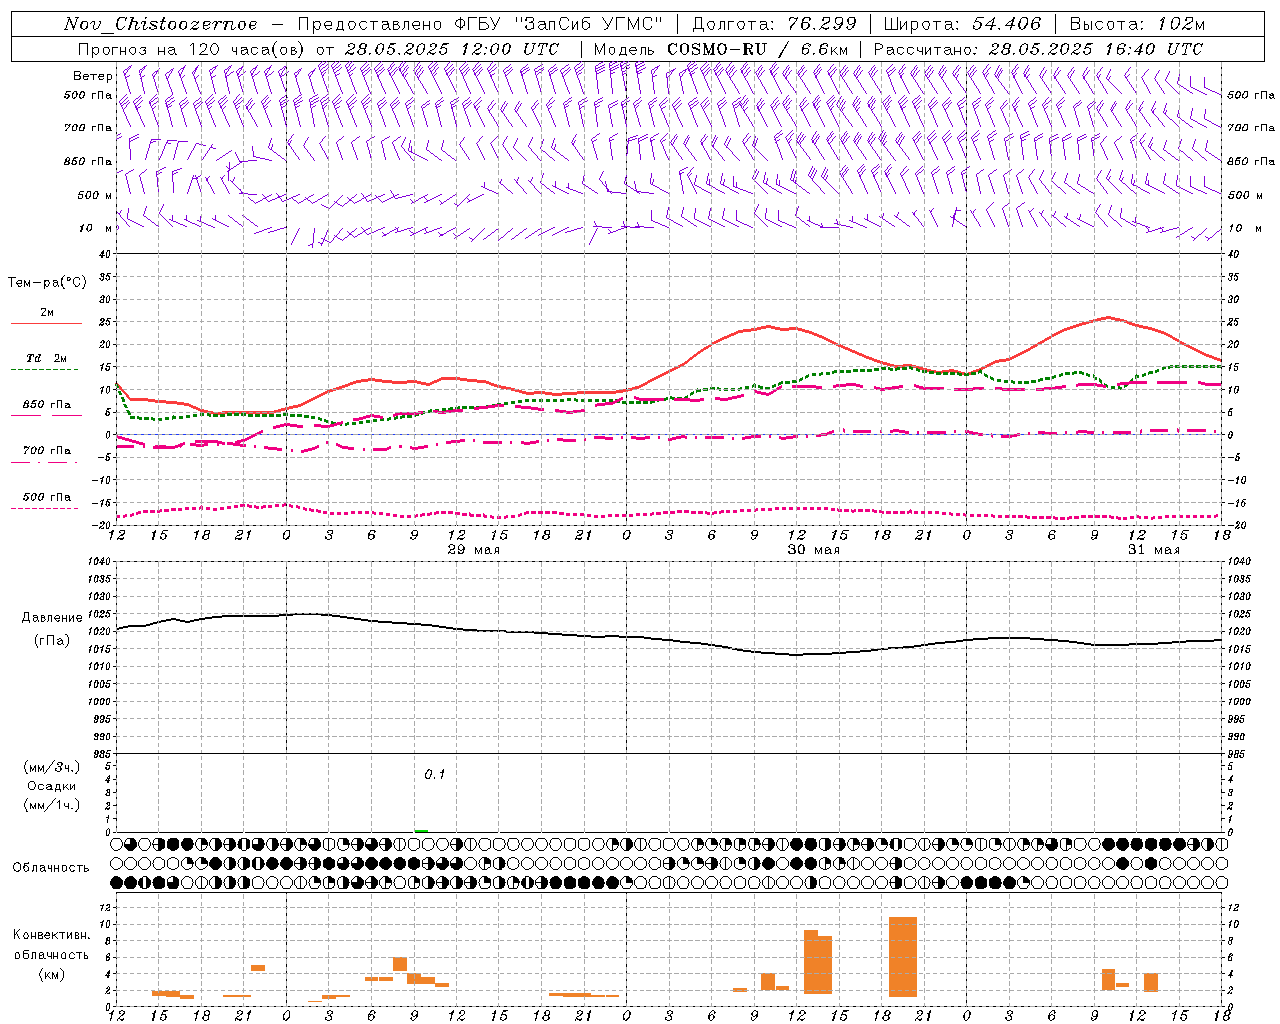This screenshot has width=1280, height=1024.
Task: Click the "Td 2м" dew point legend entry
Action: pyautogui.click(x=46, y=358)
